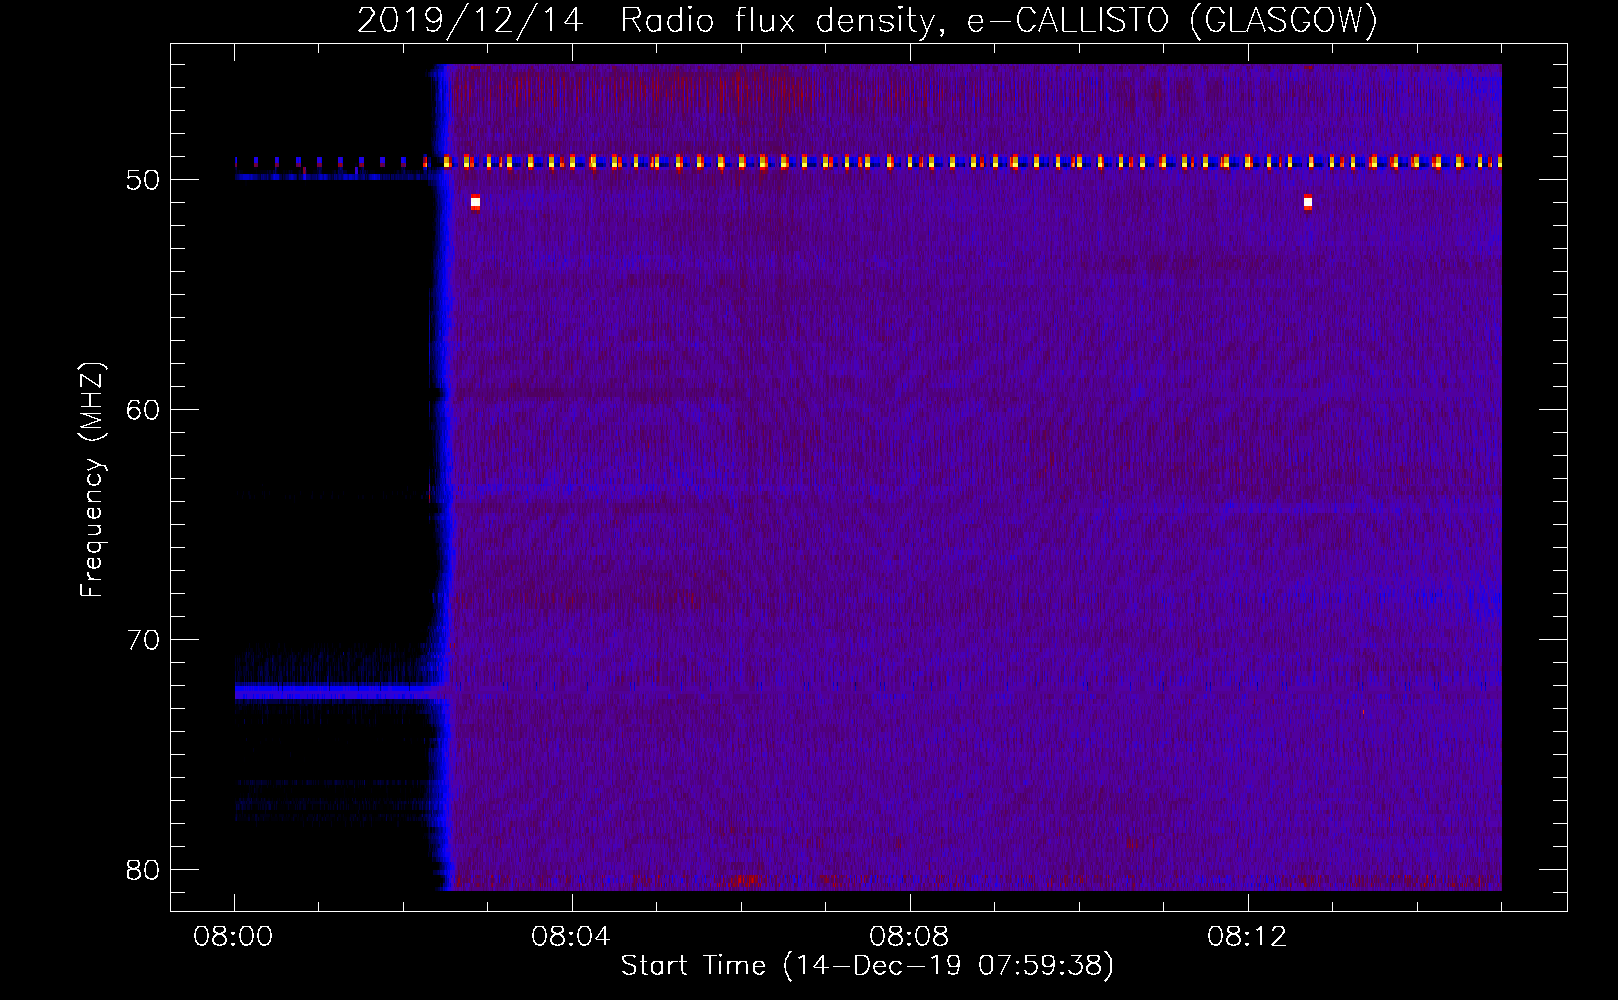Click the 80 frequency tick label
1618x1000 pixels.
tap(143, 870)
